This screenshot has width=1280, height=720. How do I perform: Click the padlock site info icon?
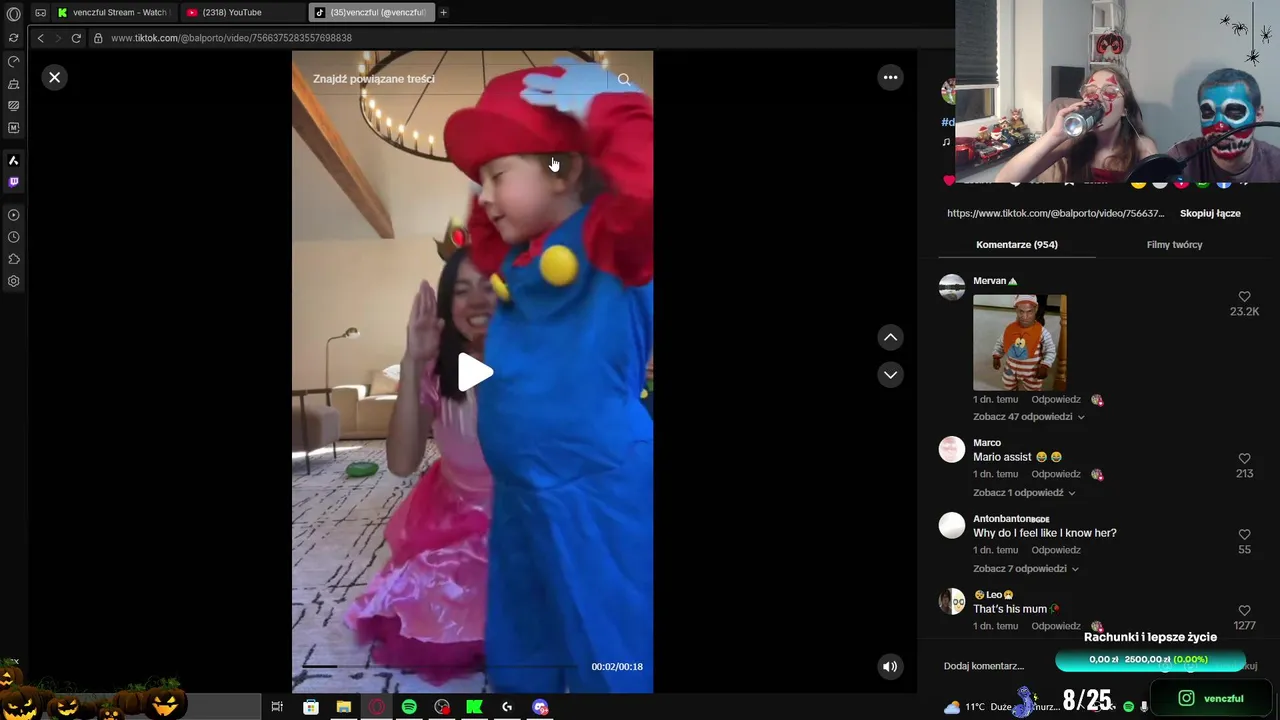(98, 38)
